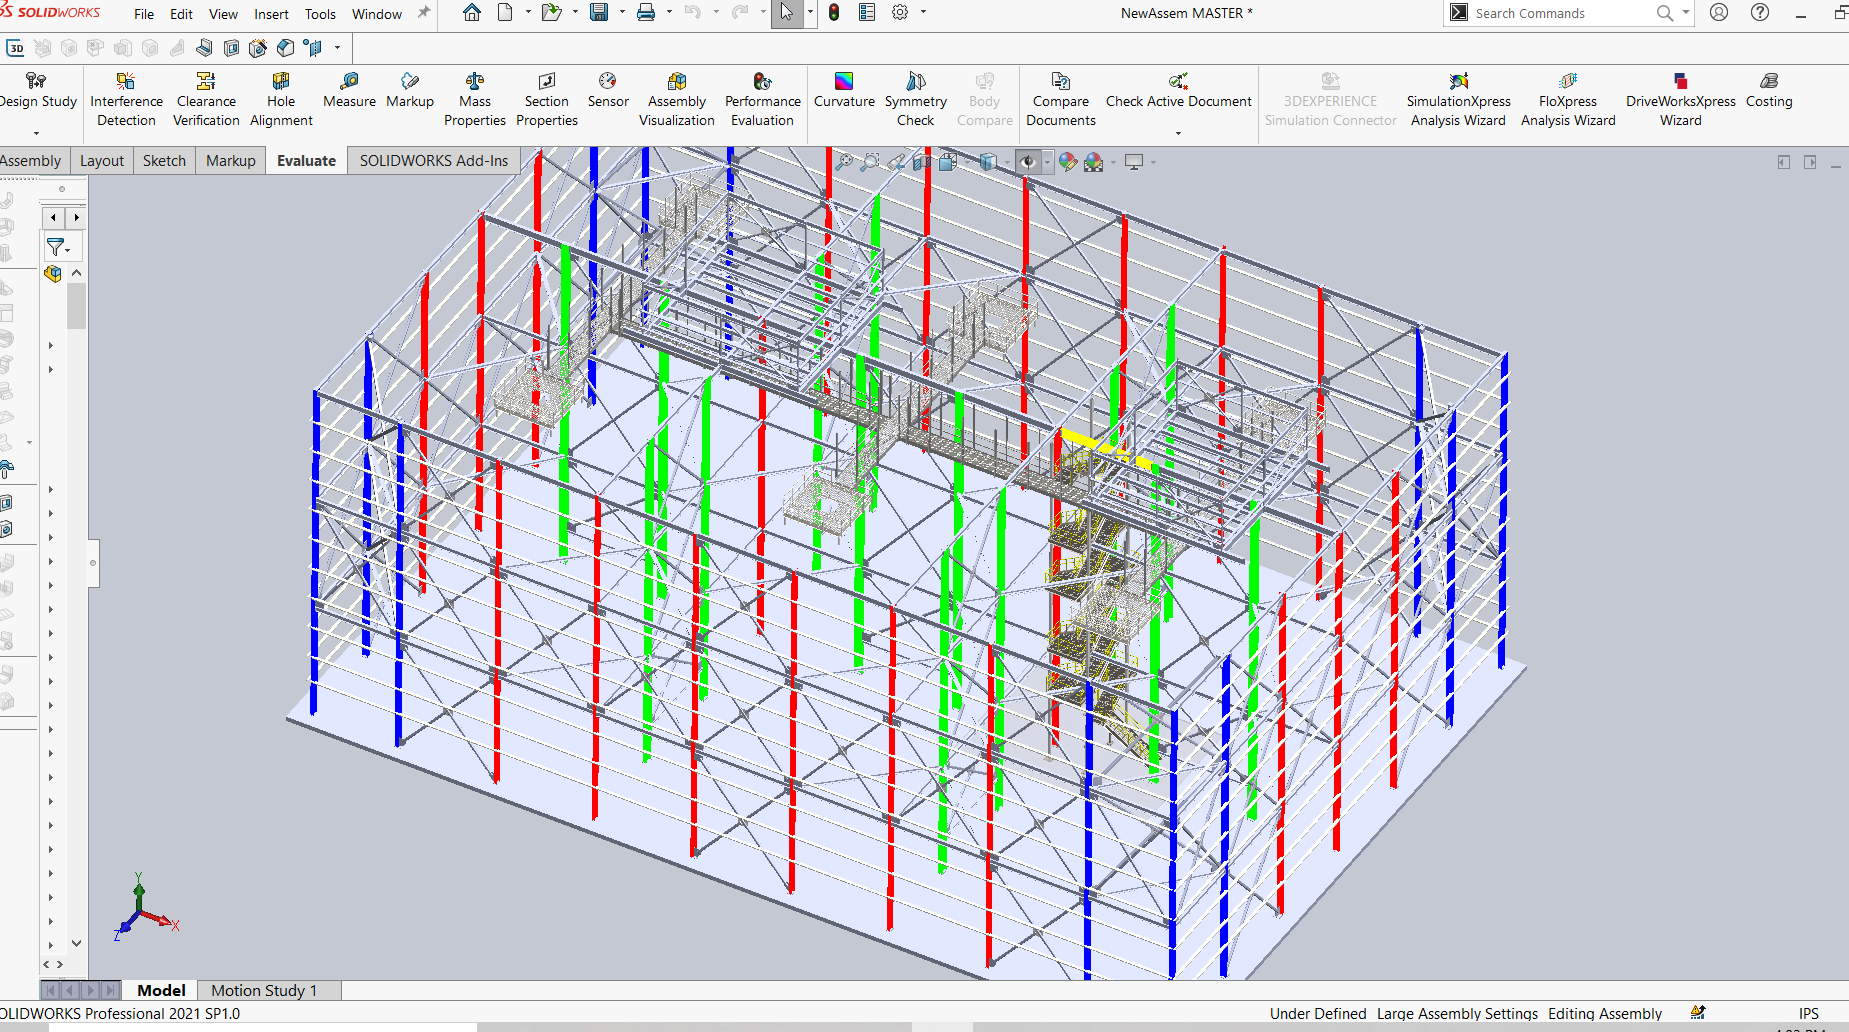Click the IPS unit system button
This screenshot has height=1032, width=1849.
tap(1808, 1013)
